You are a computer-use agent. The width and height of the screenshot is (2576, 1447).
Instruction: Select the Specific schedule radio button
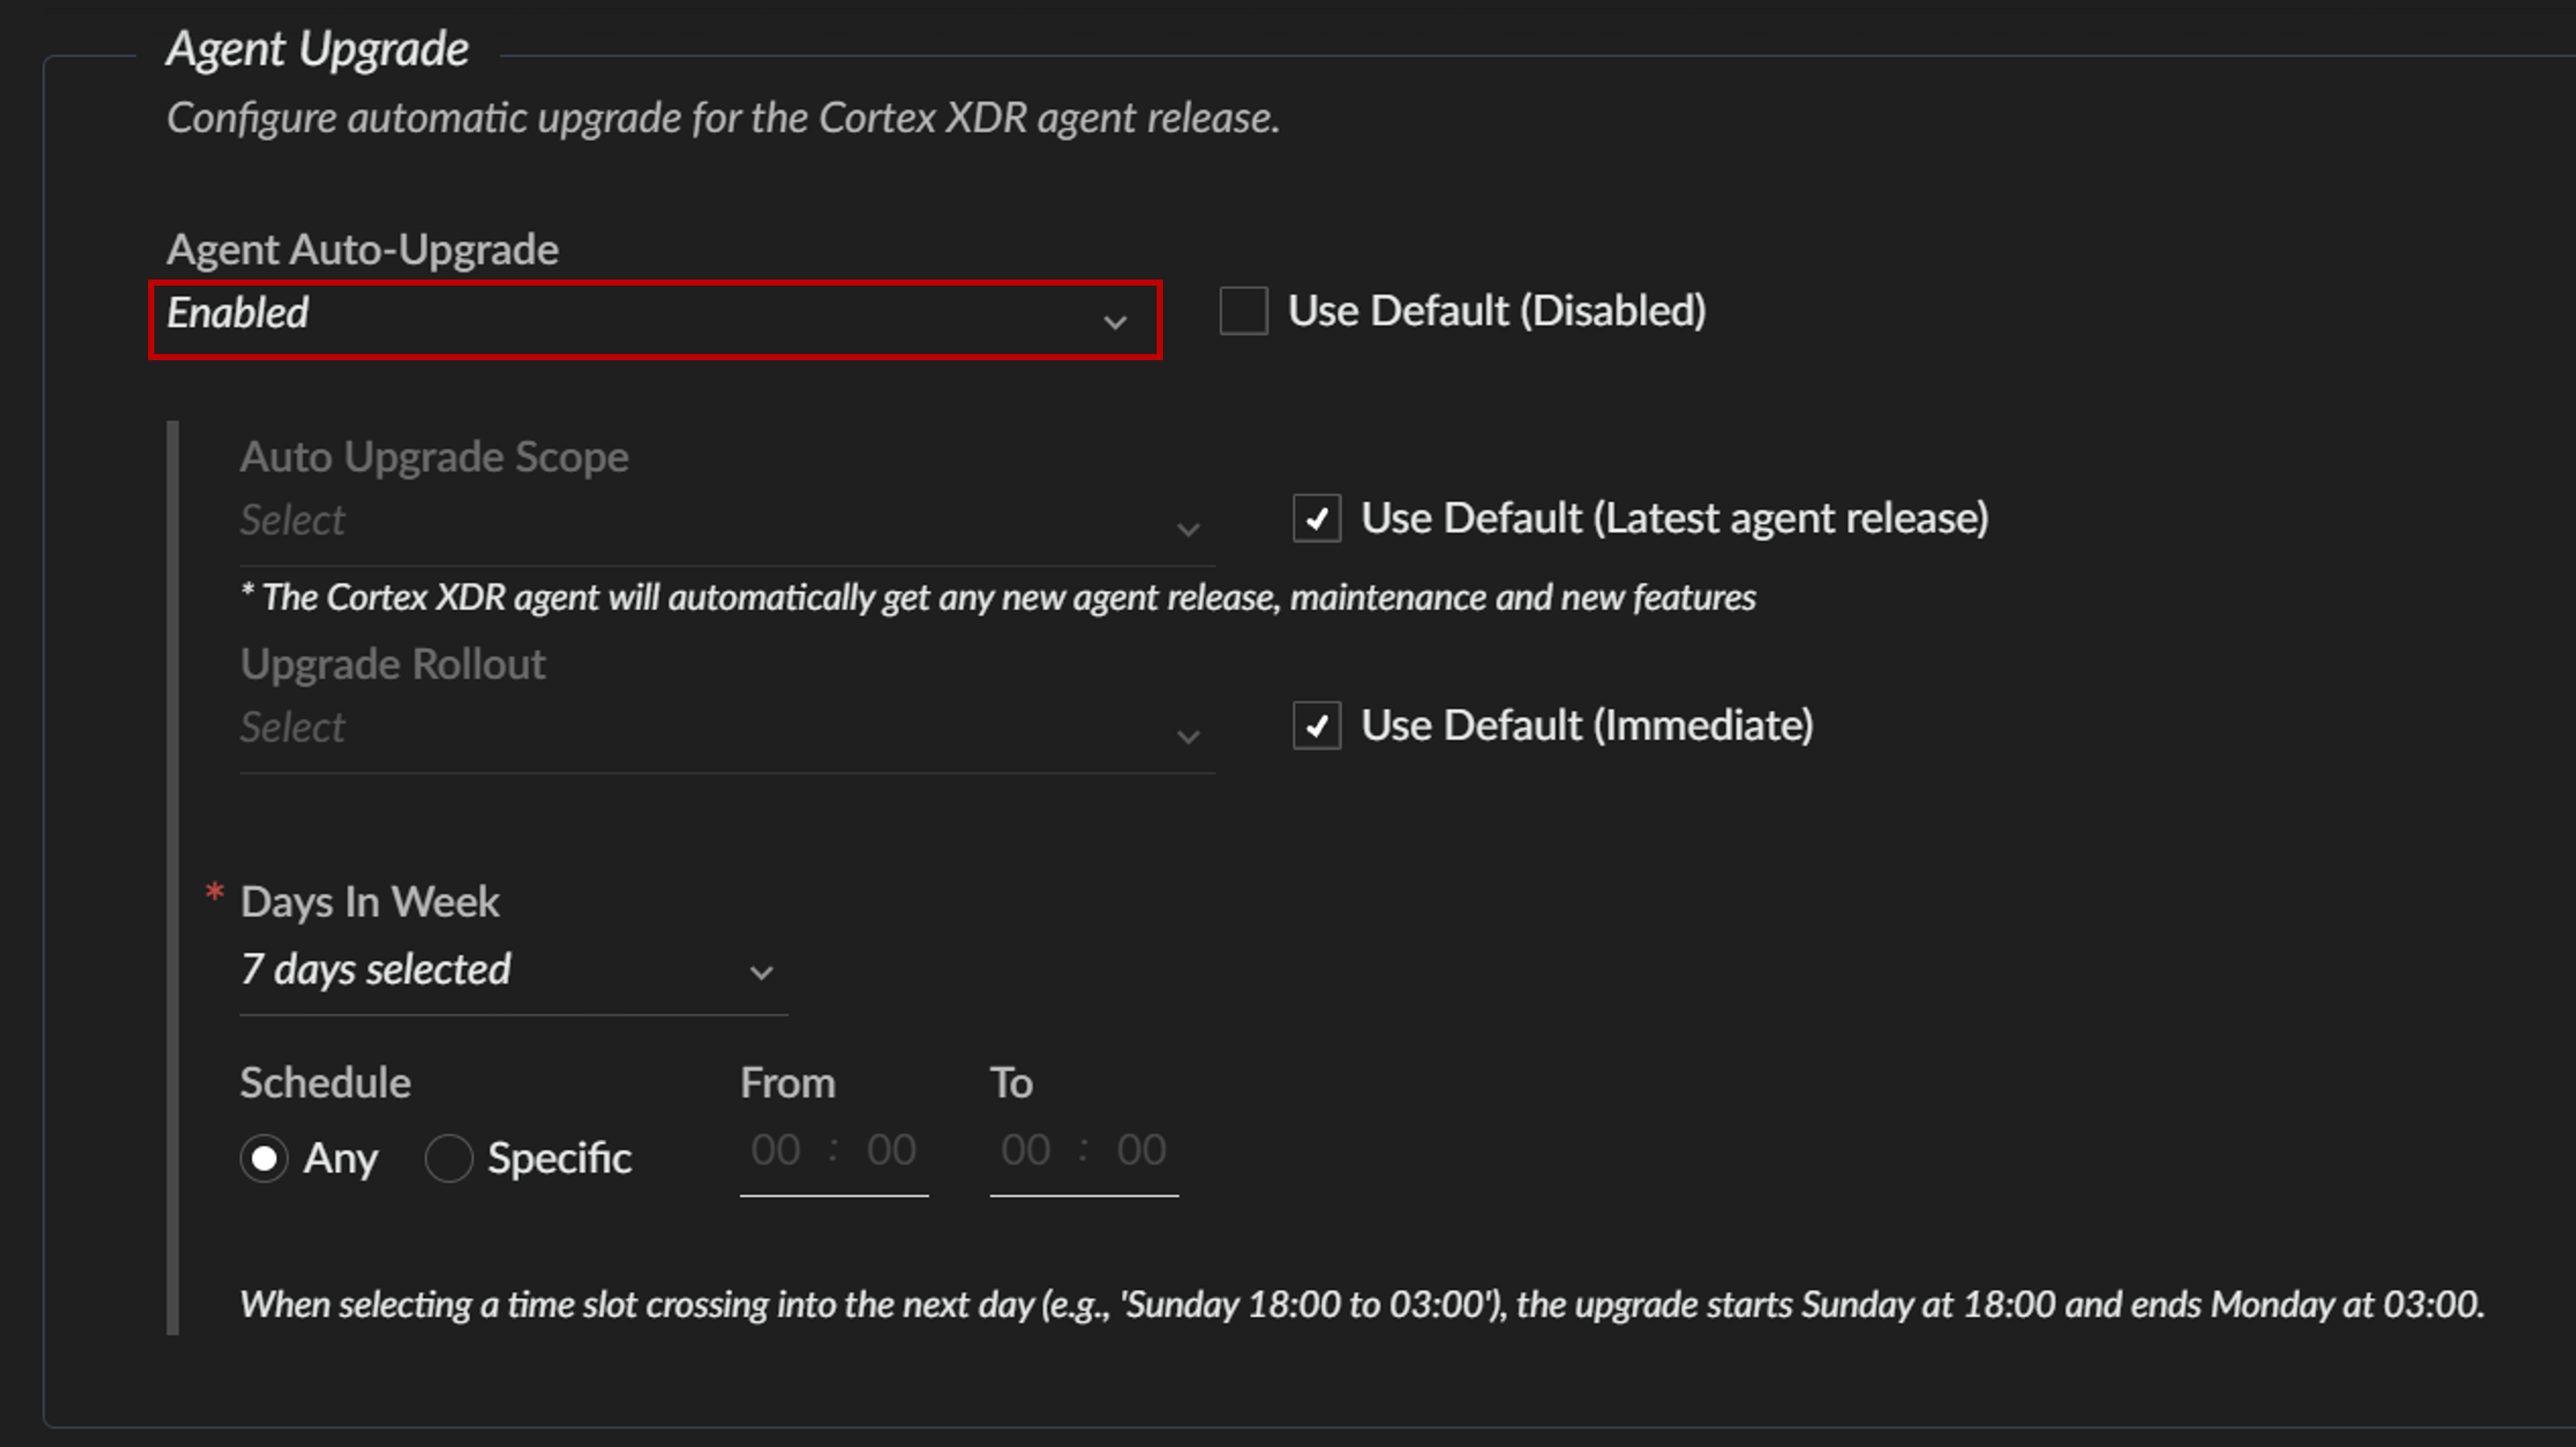[448, 1159]
